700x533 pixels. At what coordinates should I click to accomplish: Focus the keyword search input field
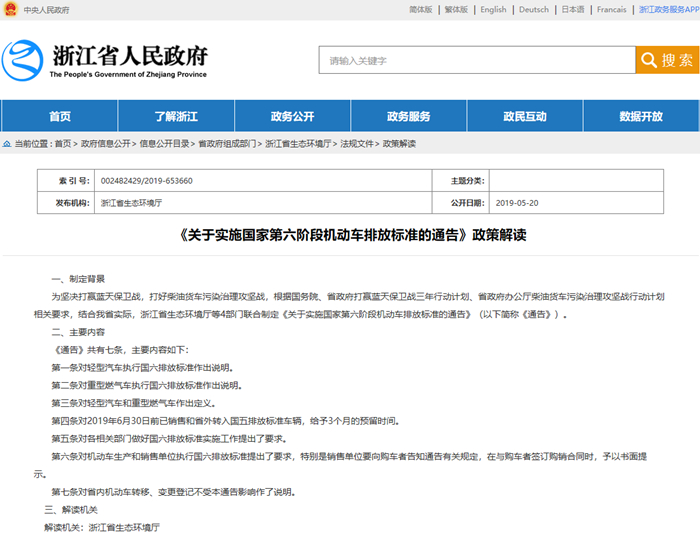476,60
